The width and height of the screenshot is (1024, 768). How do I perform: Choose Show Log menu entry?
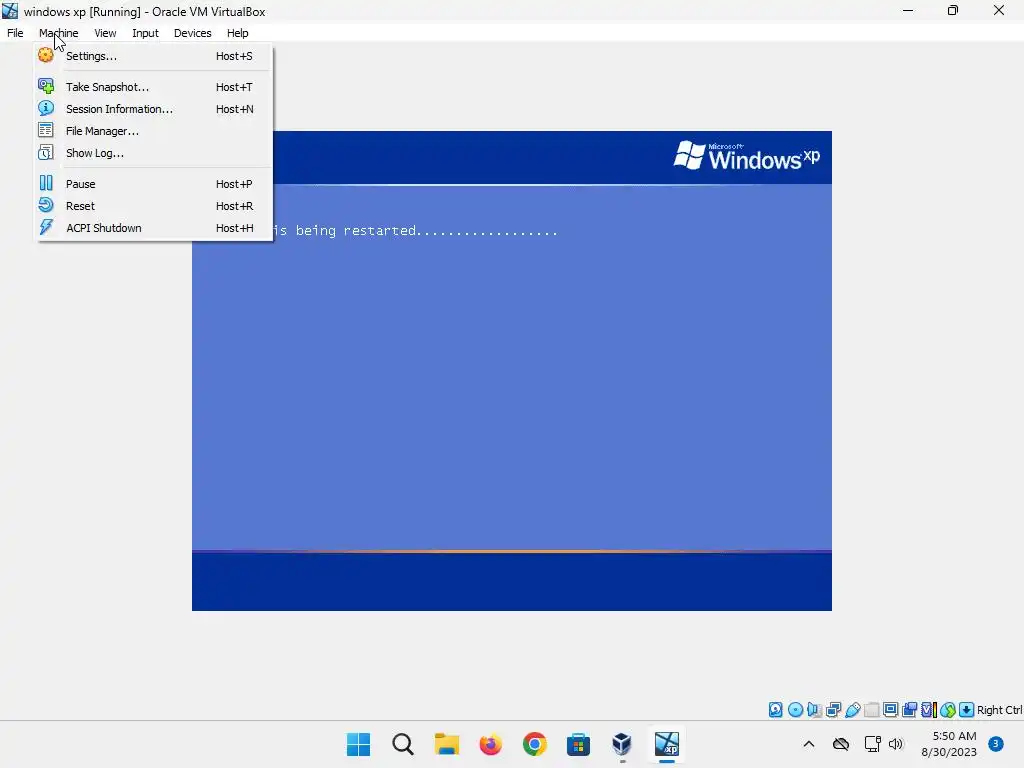(153, 153)
